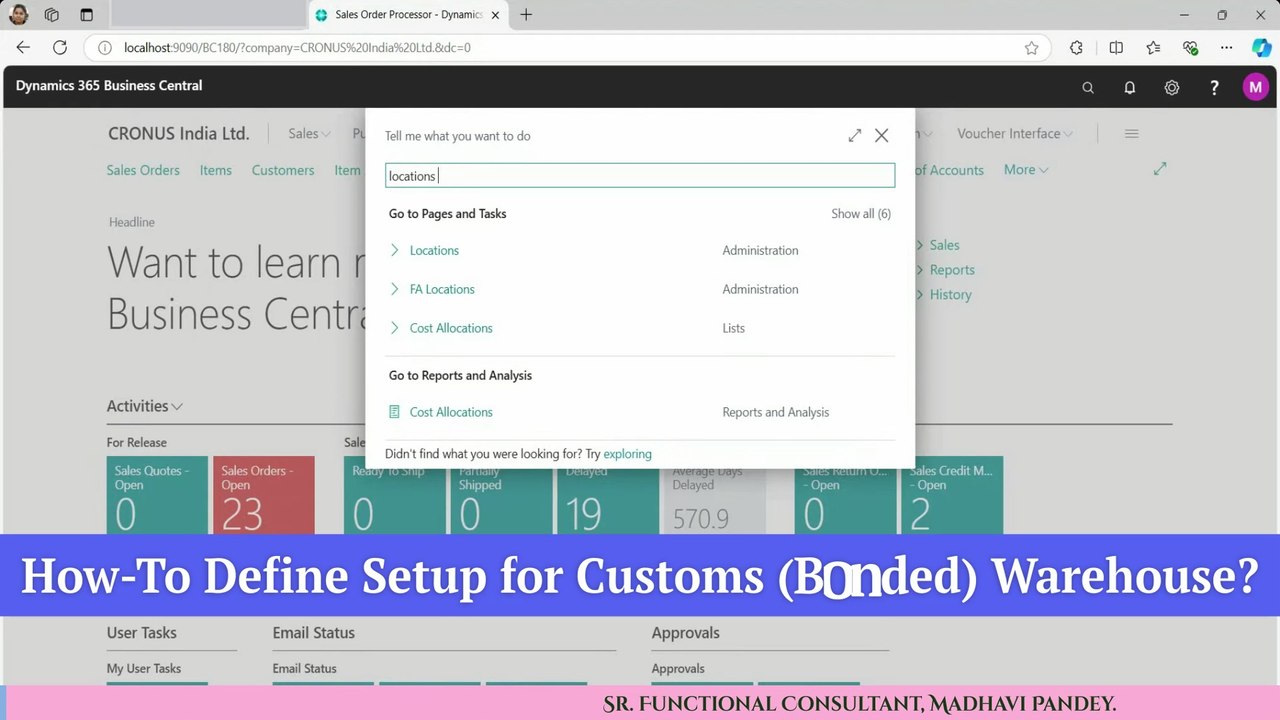The height and width of the screenshot is (720, 1280).
Task: Click the hamburger menu icon near Voucher Interface
Action: [x=1132, y=134]
